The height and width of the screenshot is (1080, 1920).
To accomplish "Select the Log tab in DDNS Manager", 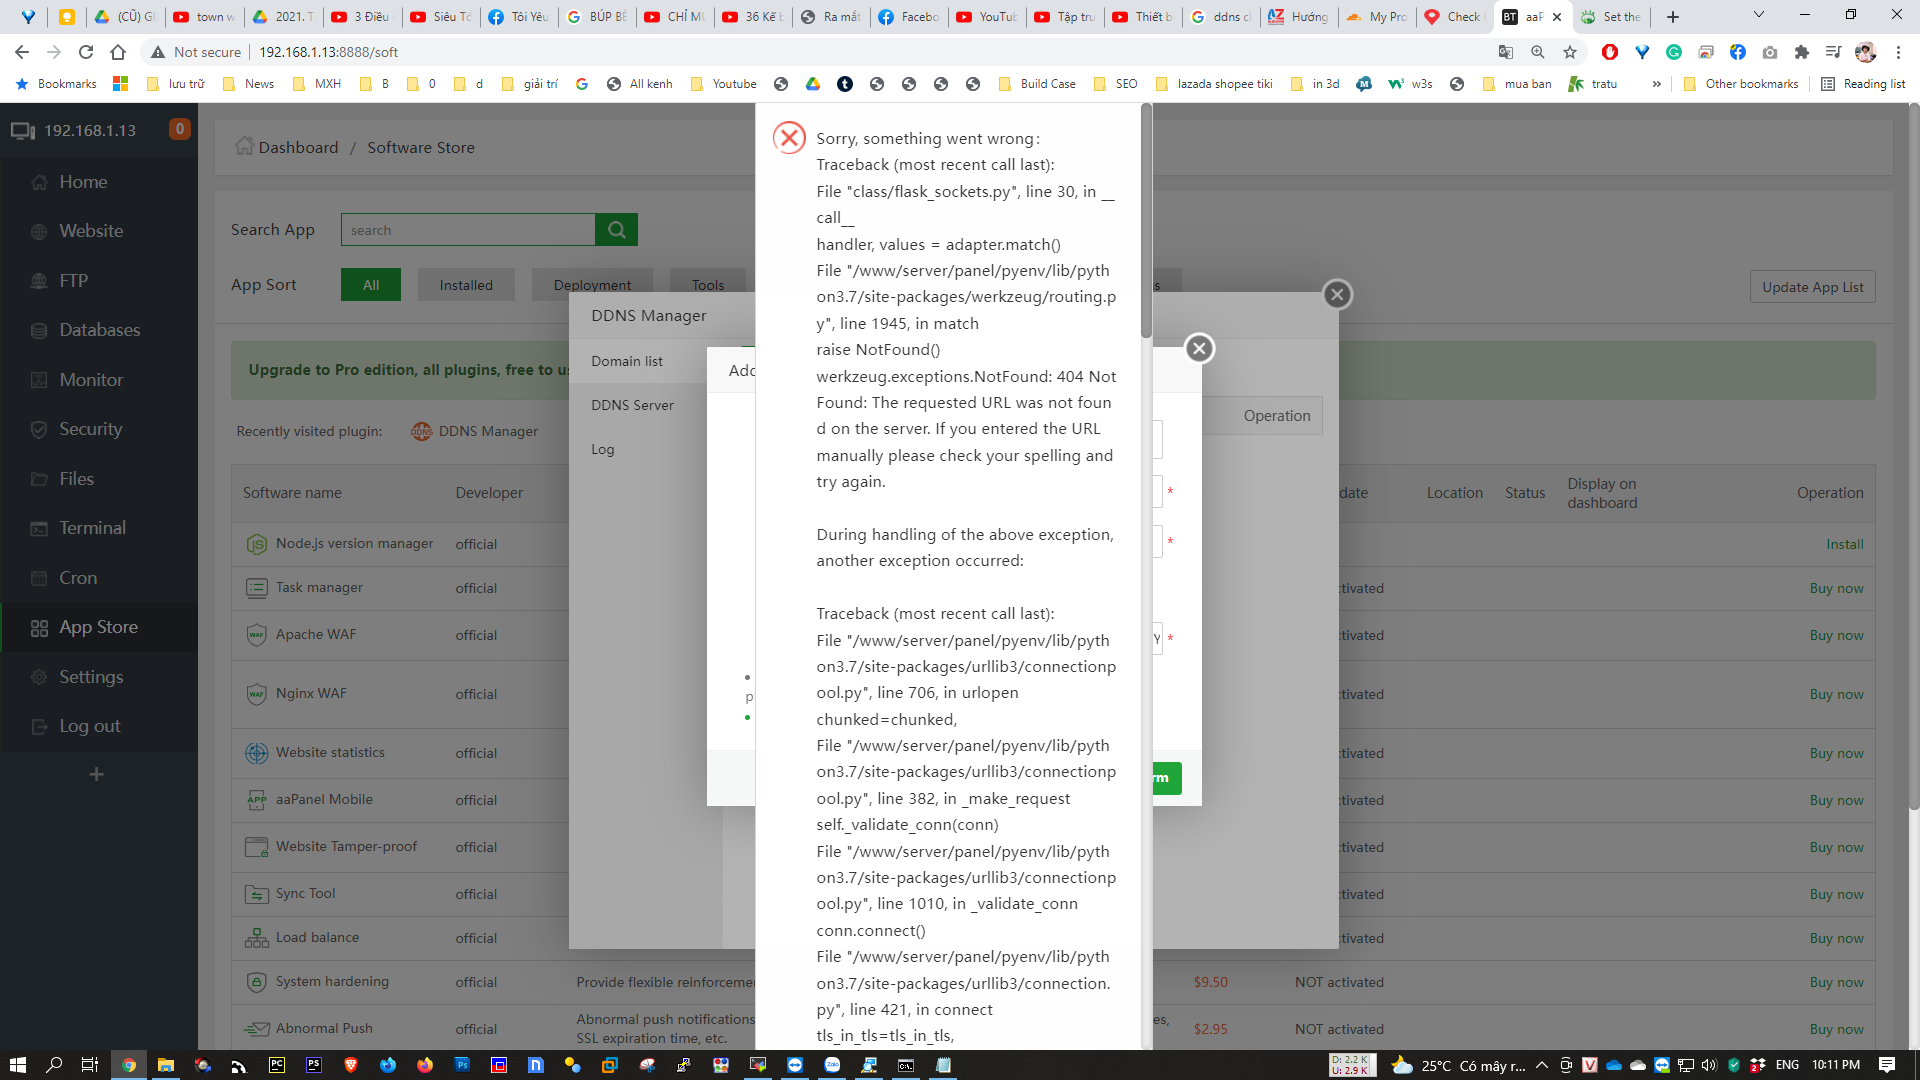I will [602, 449].
